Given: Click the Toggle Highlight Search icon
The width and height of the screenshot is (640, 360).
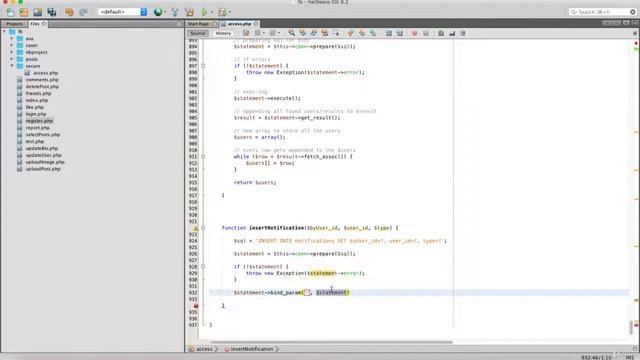Looking at the screenshot, I should point(324,33).
